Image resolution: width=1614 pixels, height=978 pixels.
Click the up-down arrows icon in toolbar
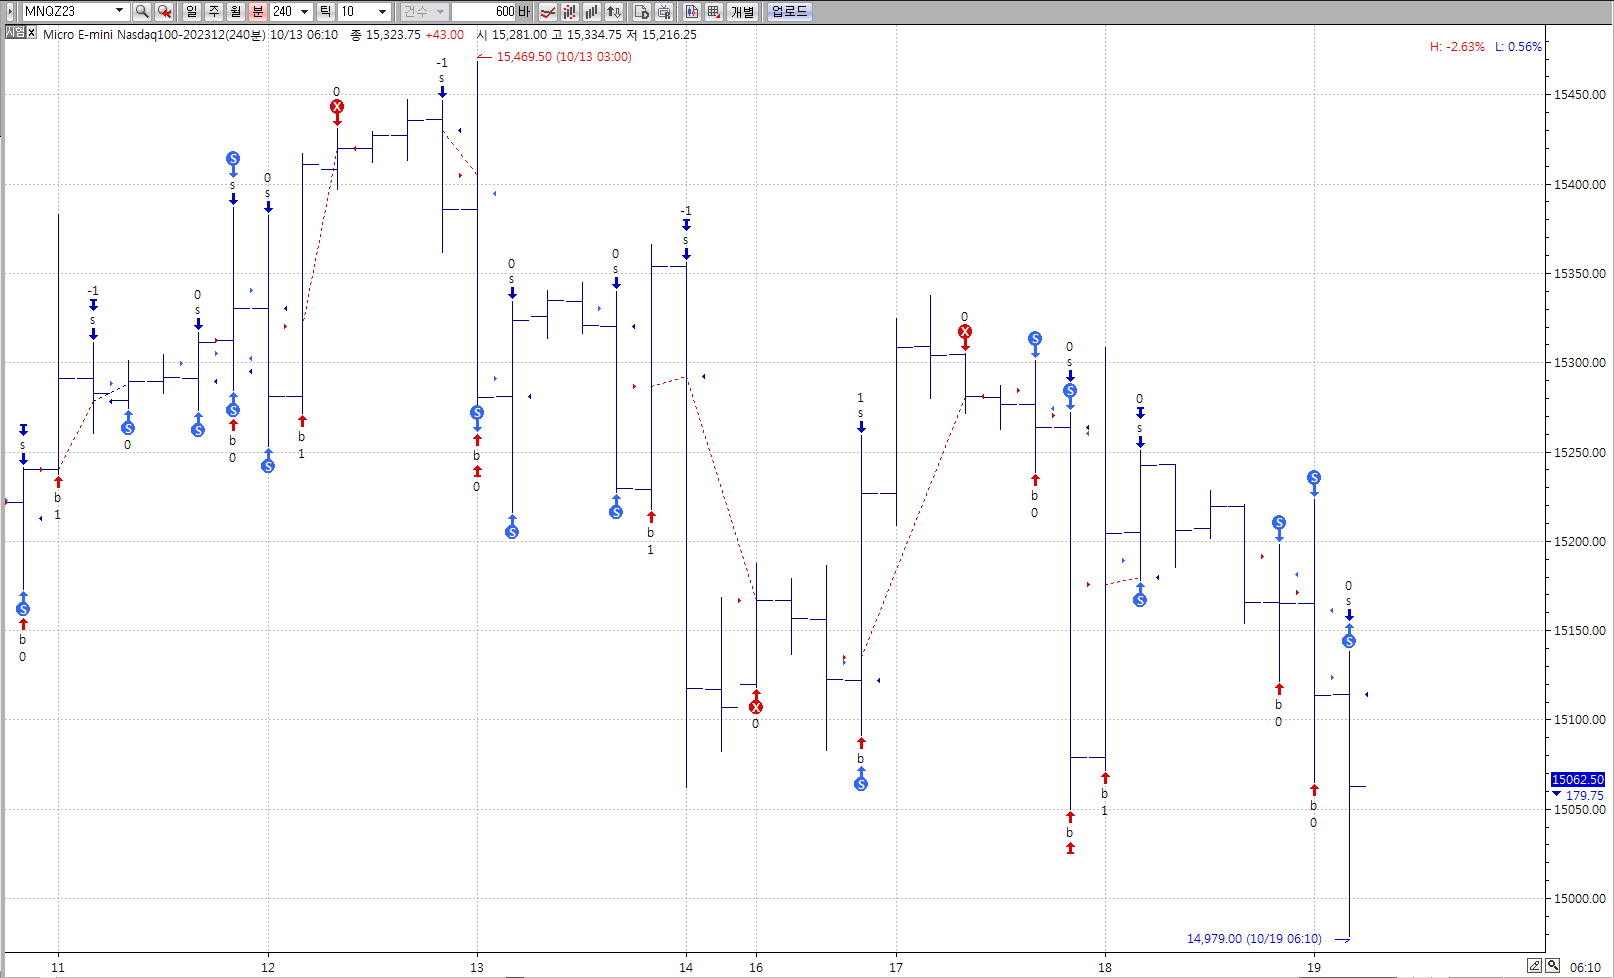[x=614, y=12]
